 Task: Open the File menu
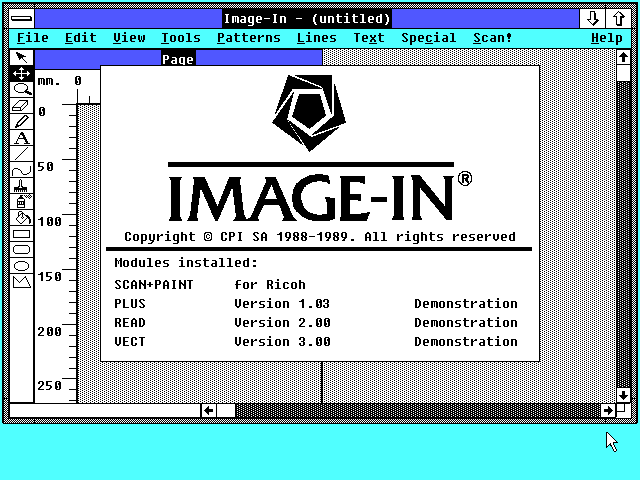click(33, 38)
